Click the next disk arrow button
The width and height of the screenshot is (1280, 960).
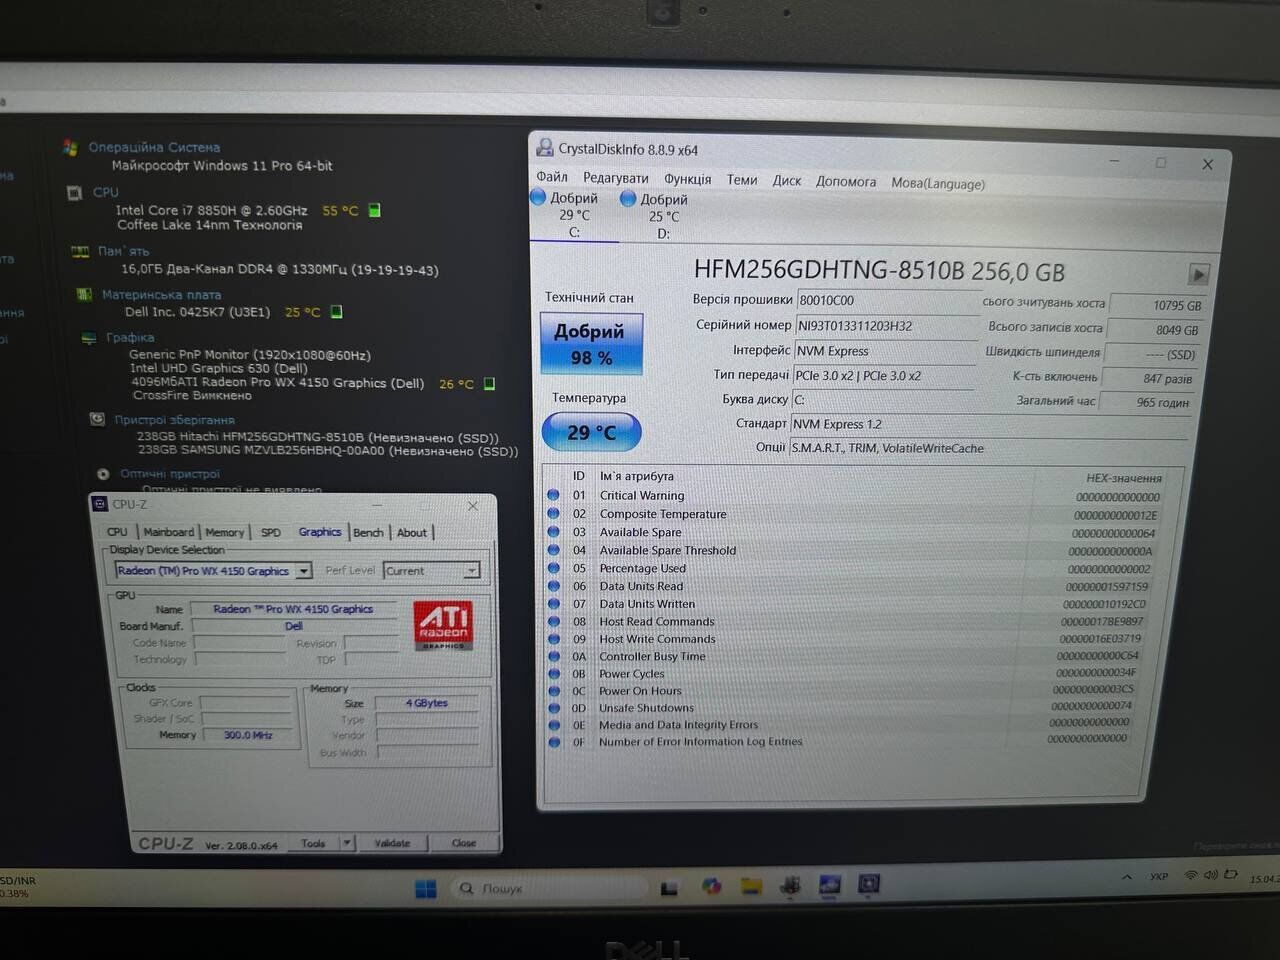click(x=1198, y=274)
